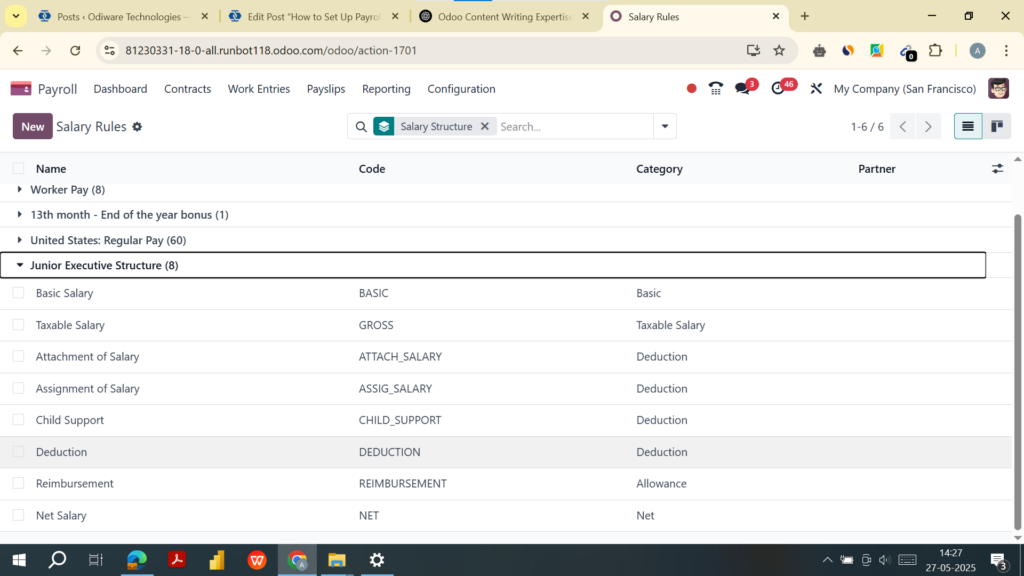Remove the Salary Structure search filter
This screenshot has width=1024, height=576.
pyautogui.click(x=485, y=126)
